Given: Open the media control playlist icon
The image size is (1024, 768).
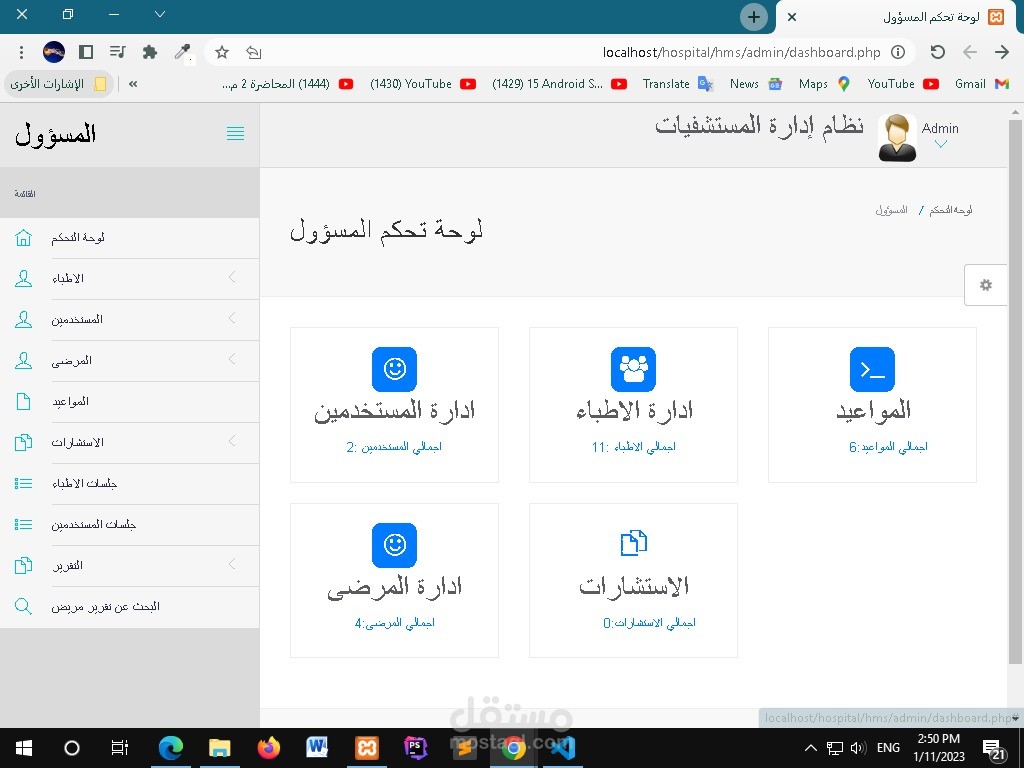Looking at the screenshot, I should pos(118,52).
